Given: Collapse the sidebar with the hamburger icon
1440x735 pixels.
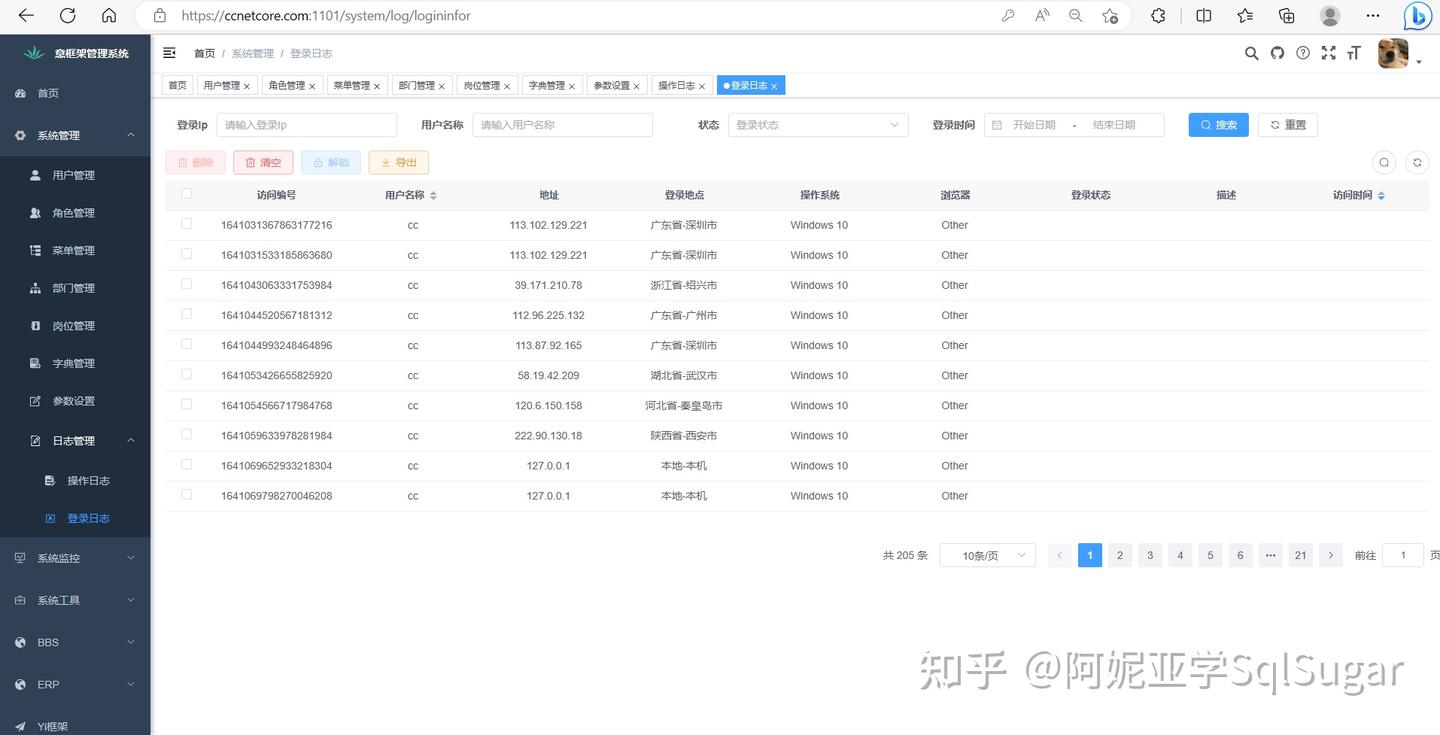Looking at the screenshot, I should [x=169, y=53].
